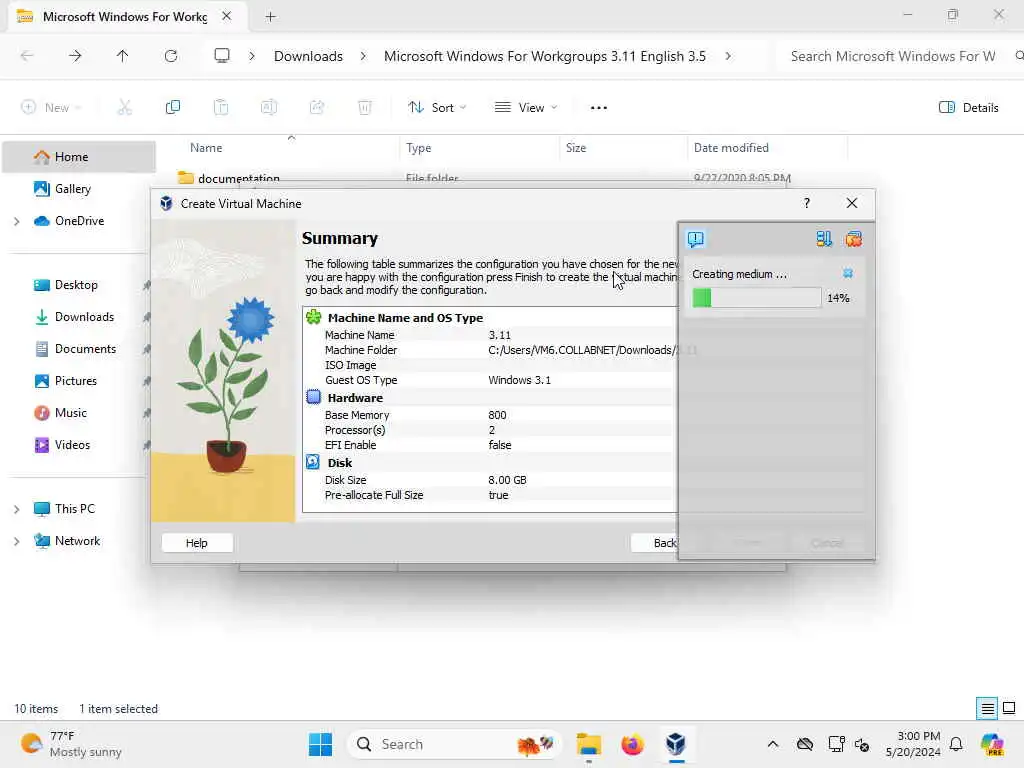The width and height of the screenshot is (1024, 768).
Task: Click Downloads in the breadcrumb path
Action: pos(308,56)
